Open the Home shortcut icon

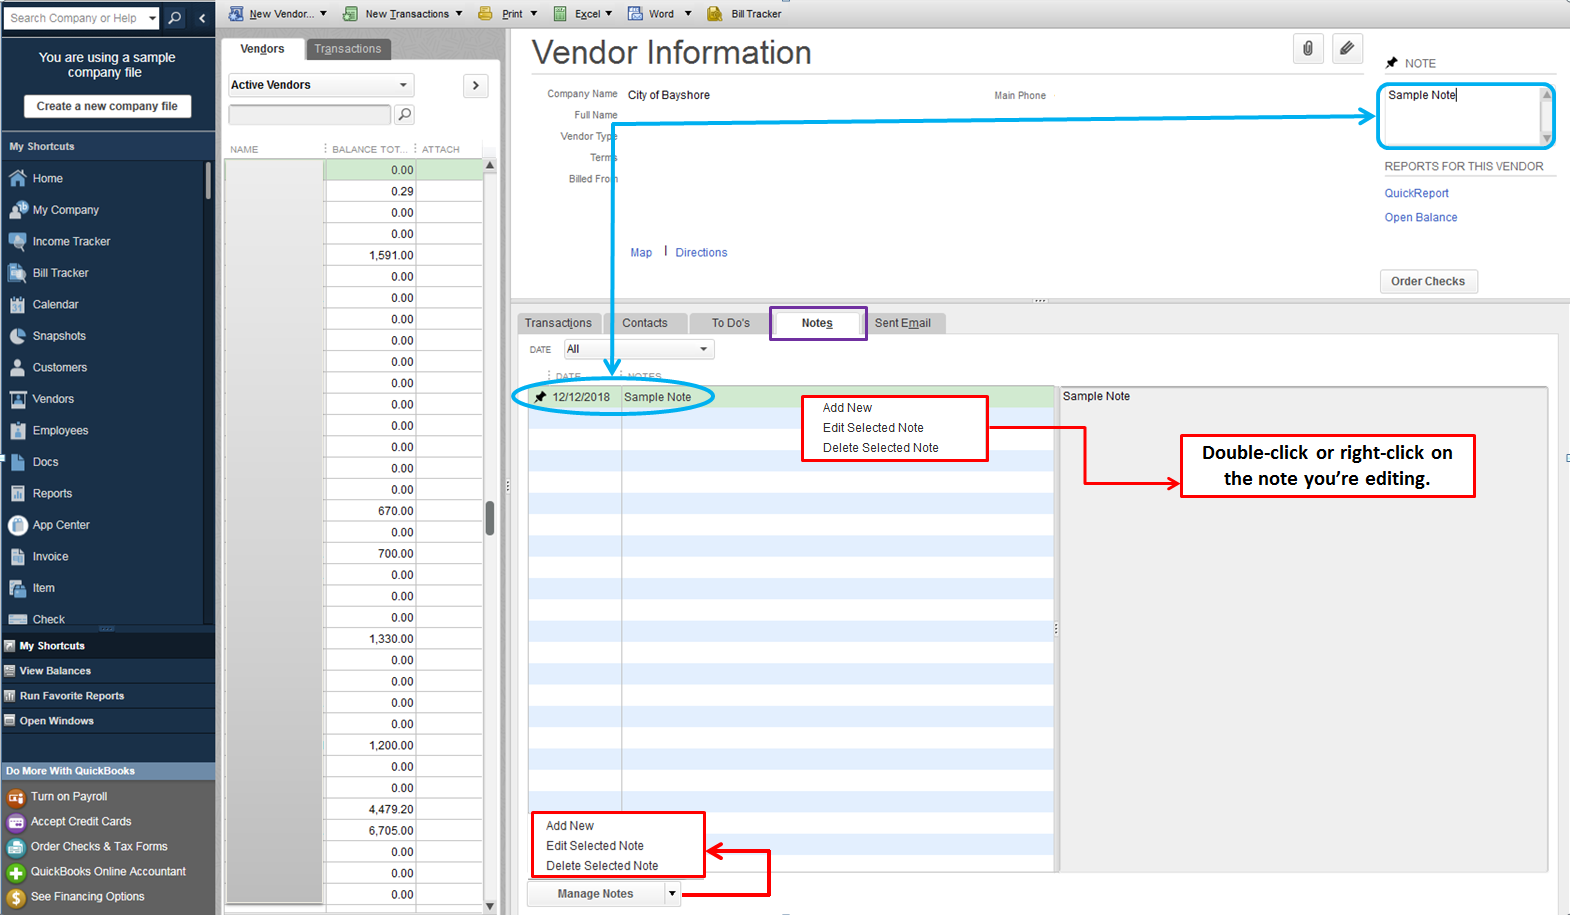point(18,178)
